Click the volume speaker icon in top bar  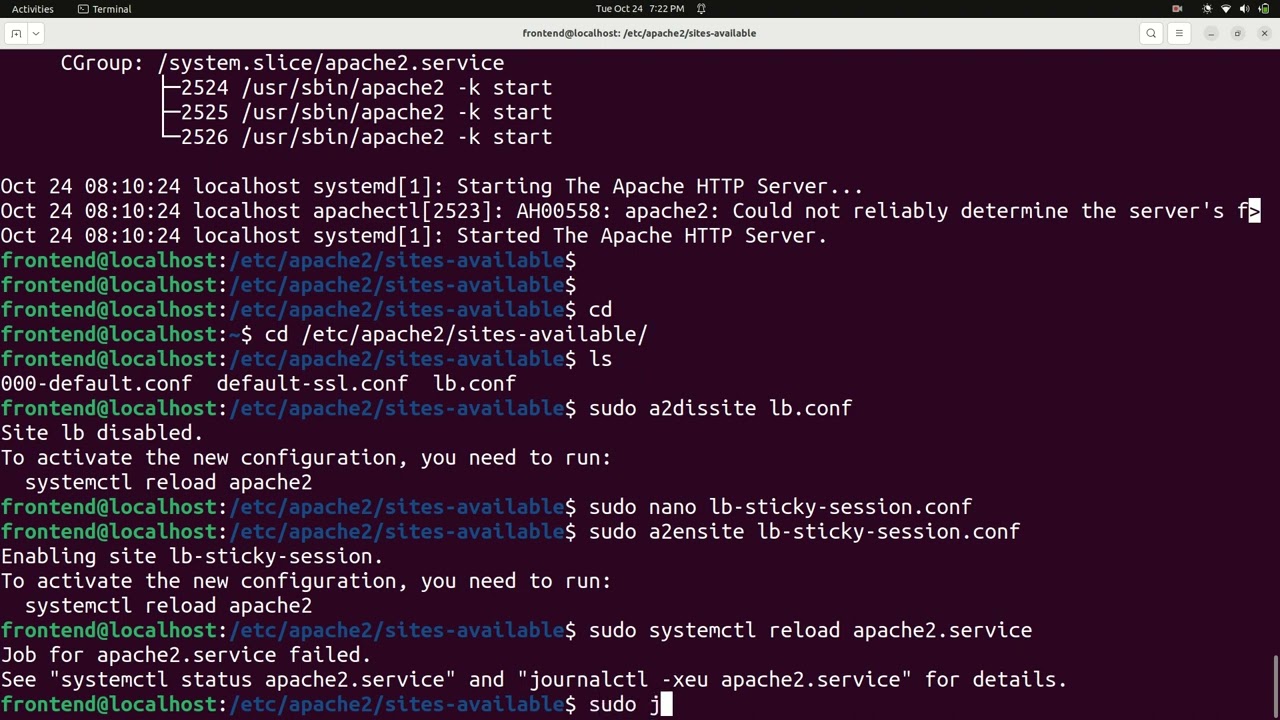click(x=1245, y=9)
